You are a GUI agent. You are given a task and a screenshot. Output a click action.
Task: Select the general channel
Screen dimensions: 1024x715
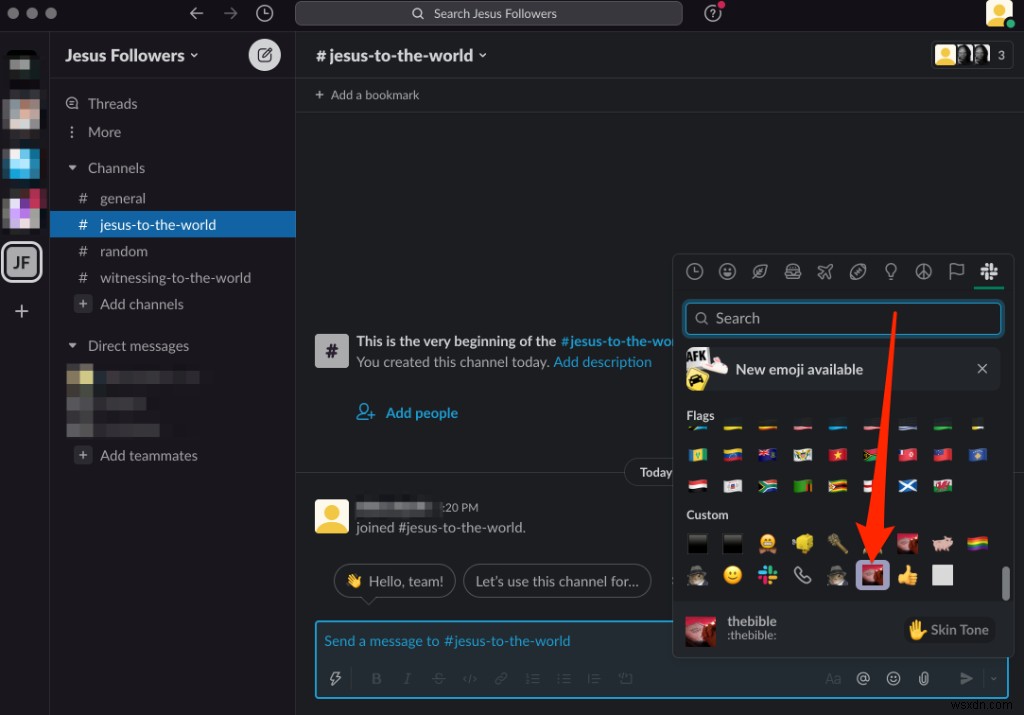point(122,198)
